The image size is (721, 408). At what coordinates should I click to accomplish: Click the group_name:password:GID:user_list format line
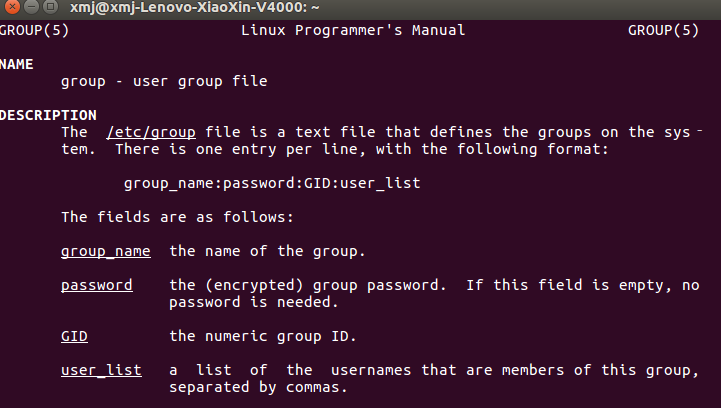(x=271, y=183)
